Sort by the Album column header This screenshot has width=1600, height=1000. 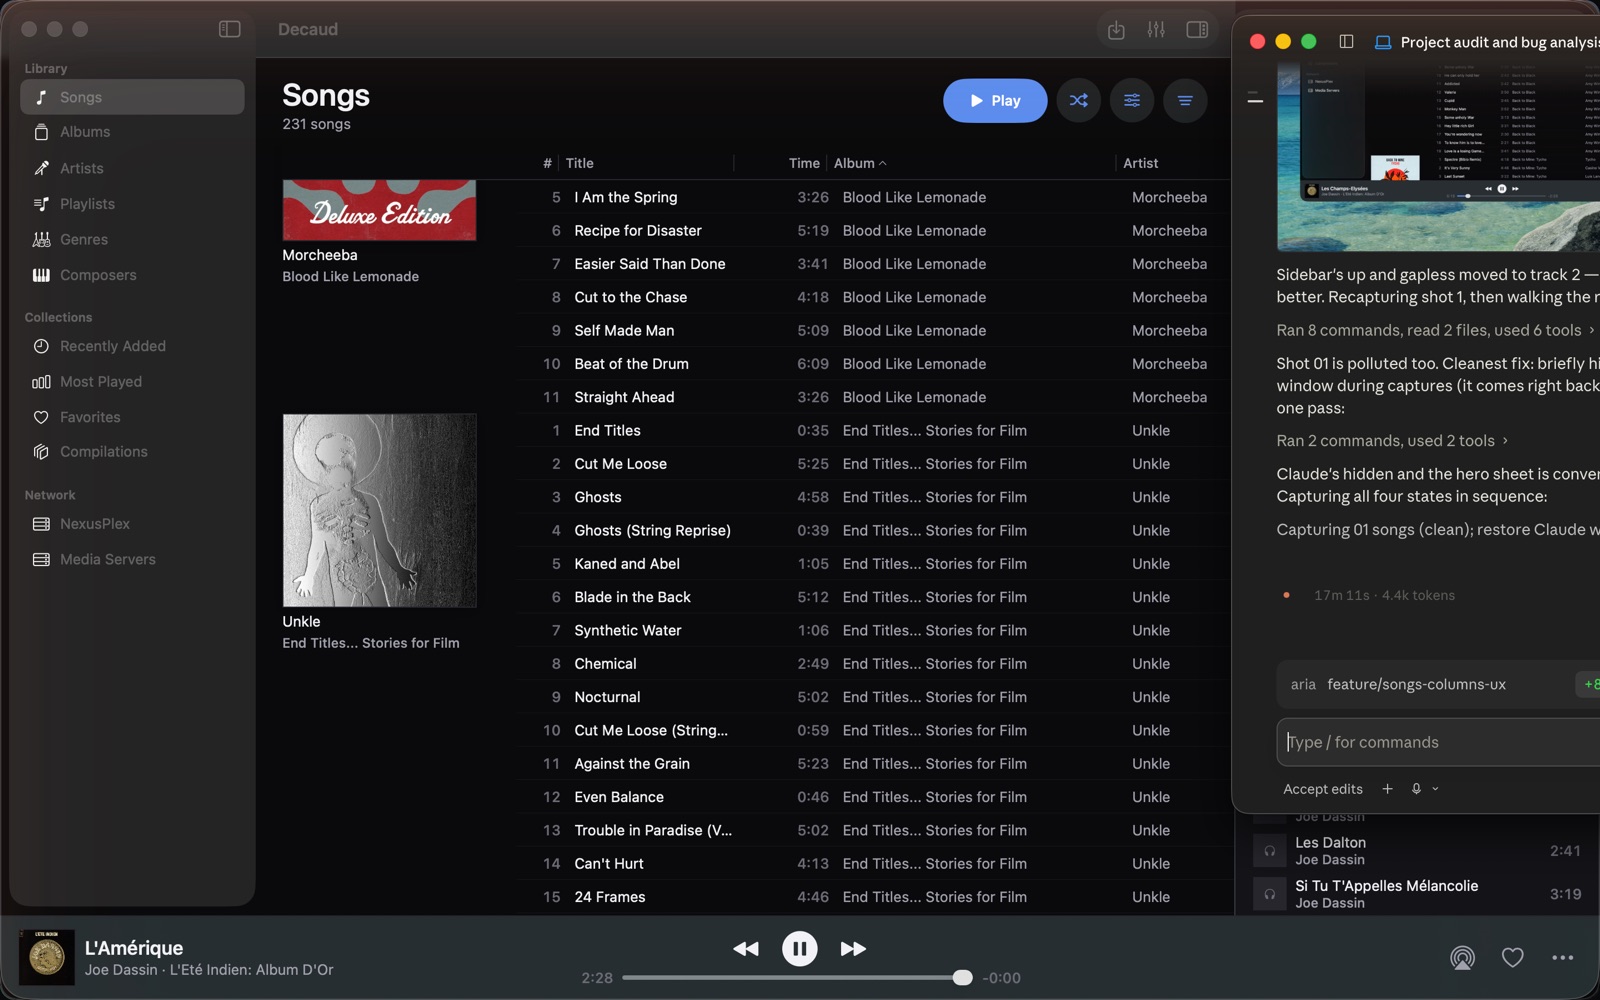click(861, 163)
